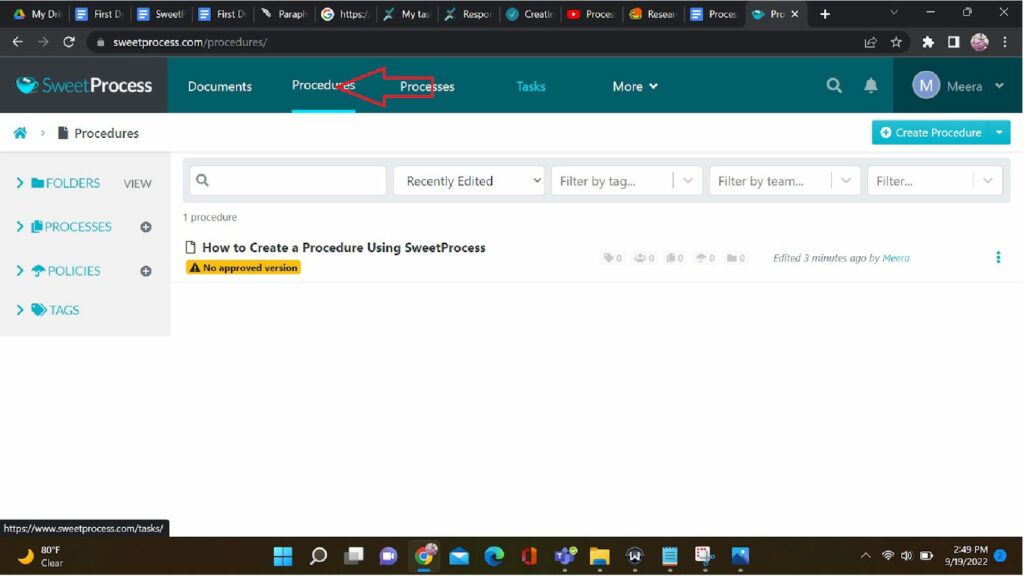
Task: Open the Filter by tag dropdown
Action: pyautogui.click(x=626, y=181)
